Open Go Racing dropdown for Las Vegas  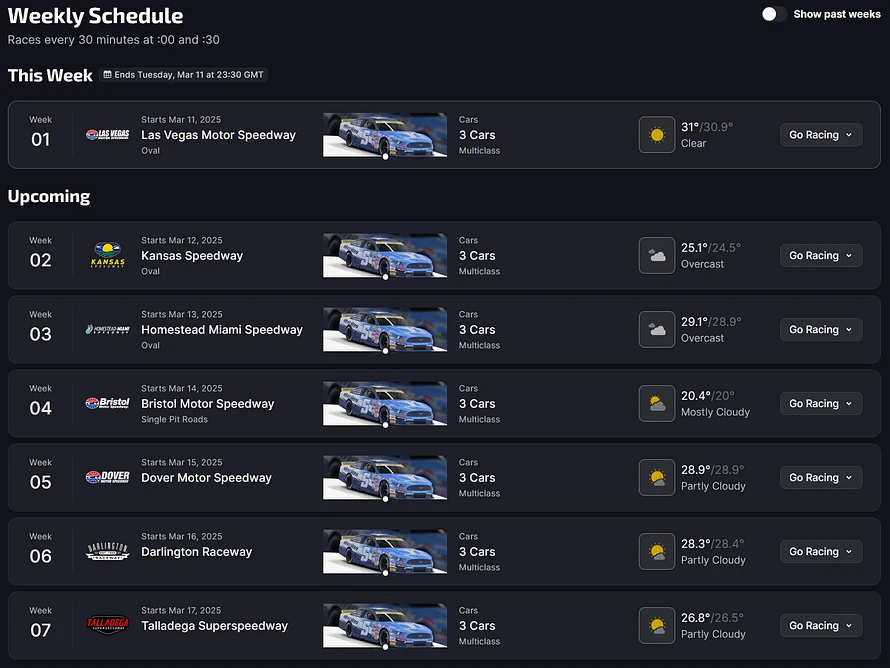point(820,135)
